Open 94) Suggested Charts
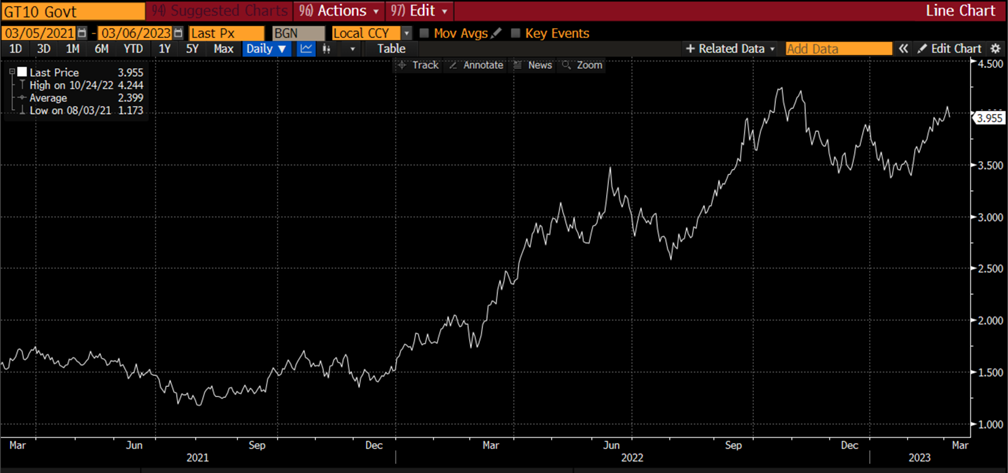This screenshot has height=473, width=1008. tap(220, 11)
